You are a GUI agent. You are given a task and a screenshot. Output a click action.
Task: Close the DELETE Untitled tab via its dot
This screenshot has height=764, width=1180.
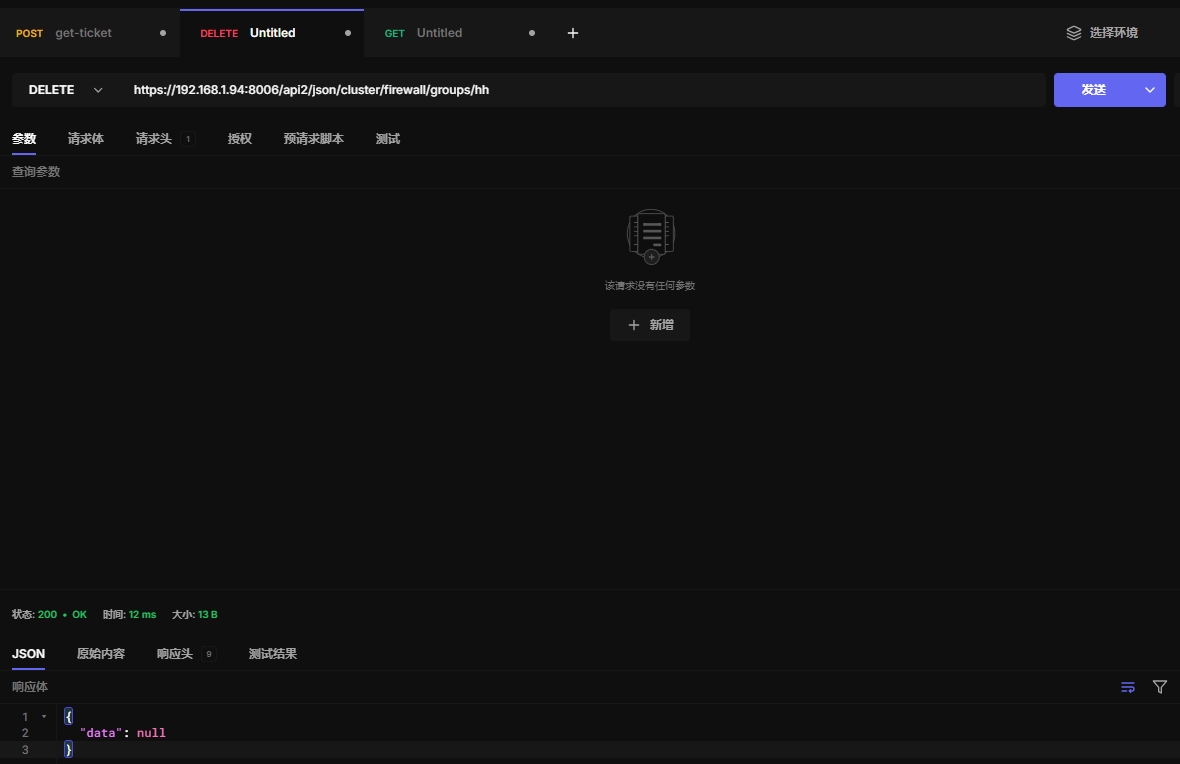tap(348, 33)
